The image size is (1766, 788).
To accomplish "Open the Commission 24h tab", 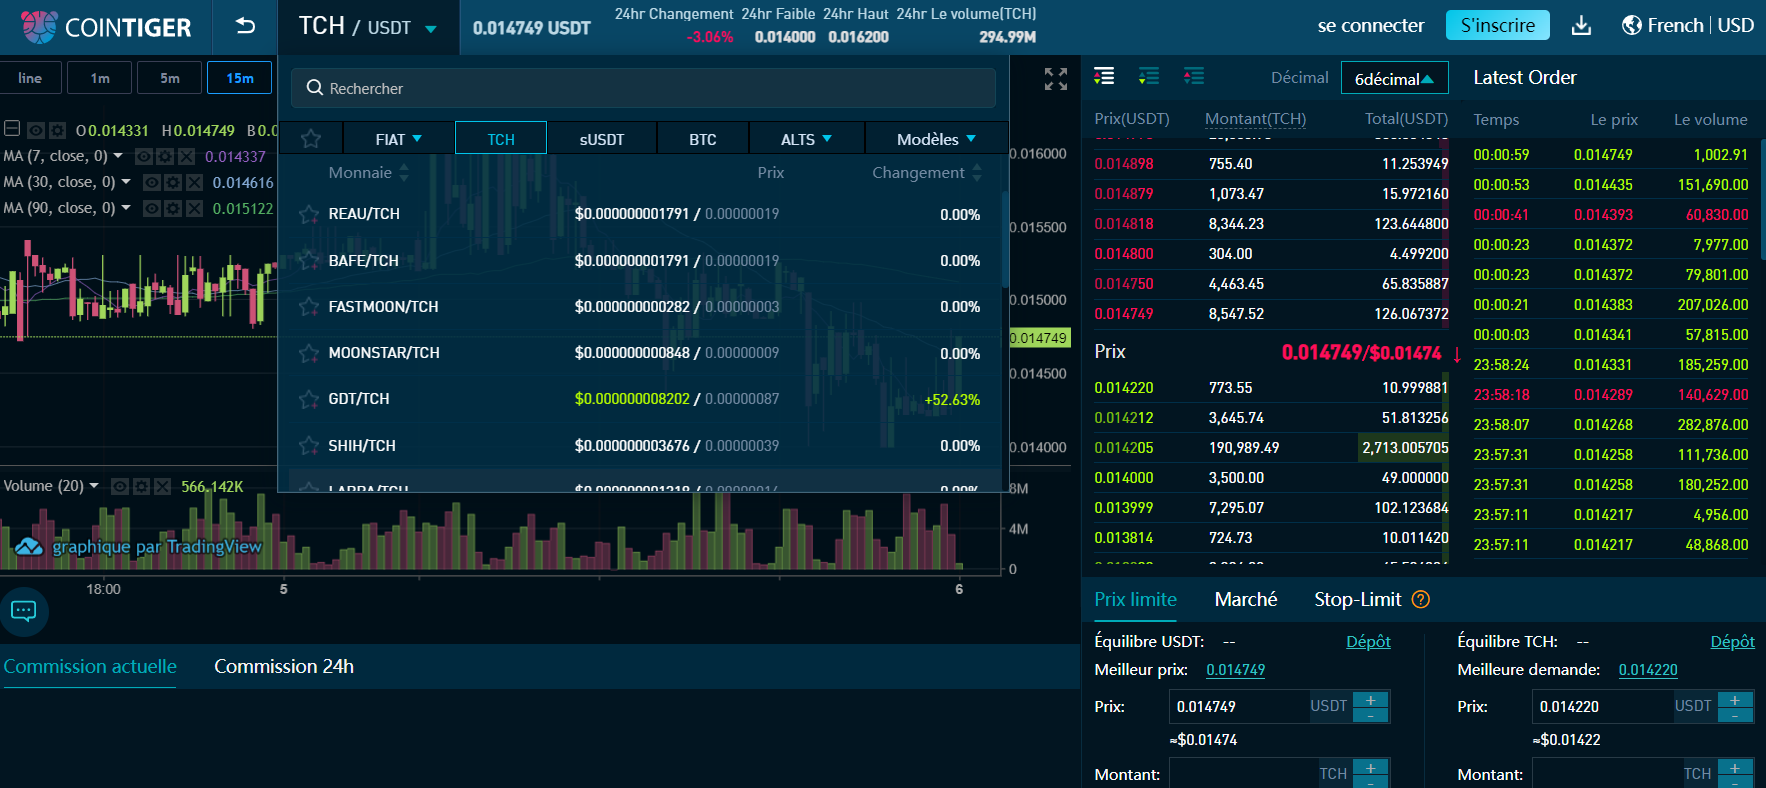I will coord(284,666).
